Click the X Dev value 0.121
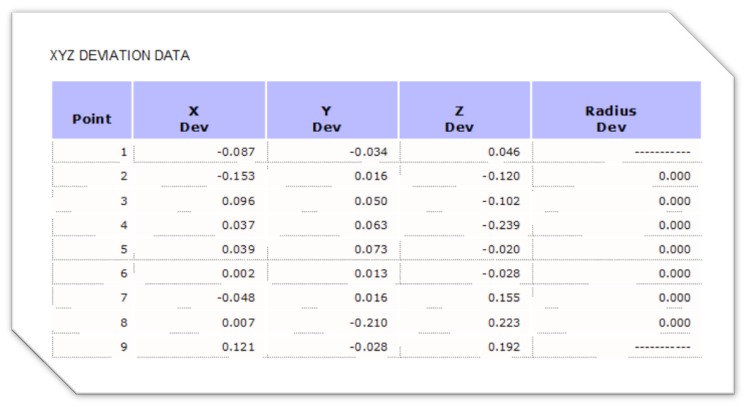The width and height of the screenshot is (746, 407). click(x=240, y=346)
